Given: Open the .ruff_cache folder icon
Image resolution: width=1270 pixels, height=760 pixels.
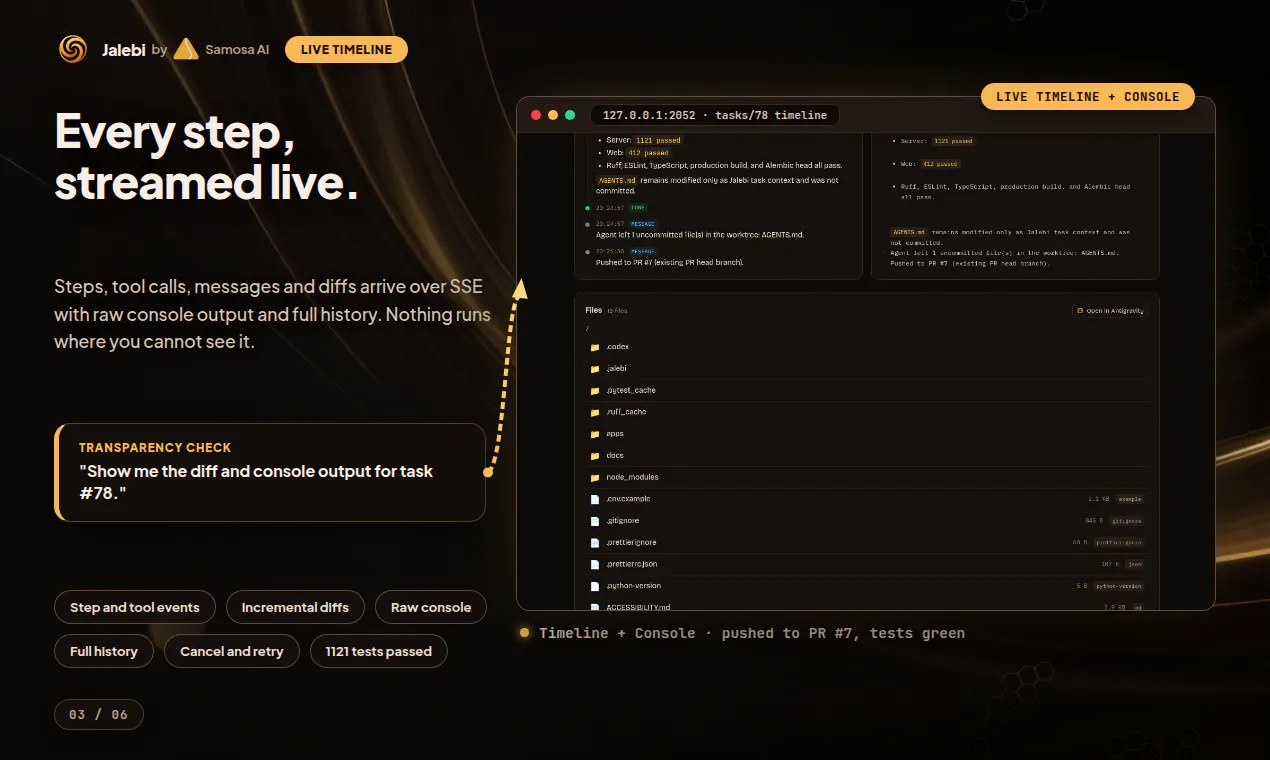Looking at the screenshot, I should tap(595, 412).
